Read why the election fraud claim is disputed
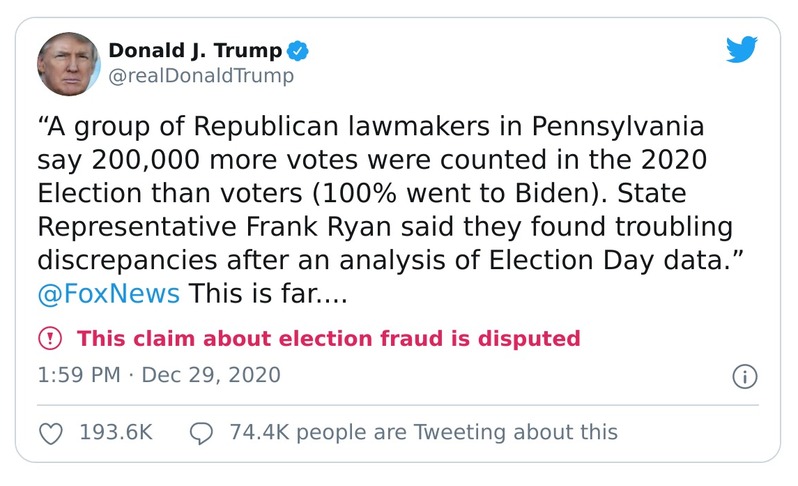 coord(328,338)
